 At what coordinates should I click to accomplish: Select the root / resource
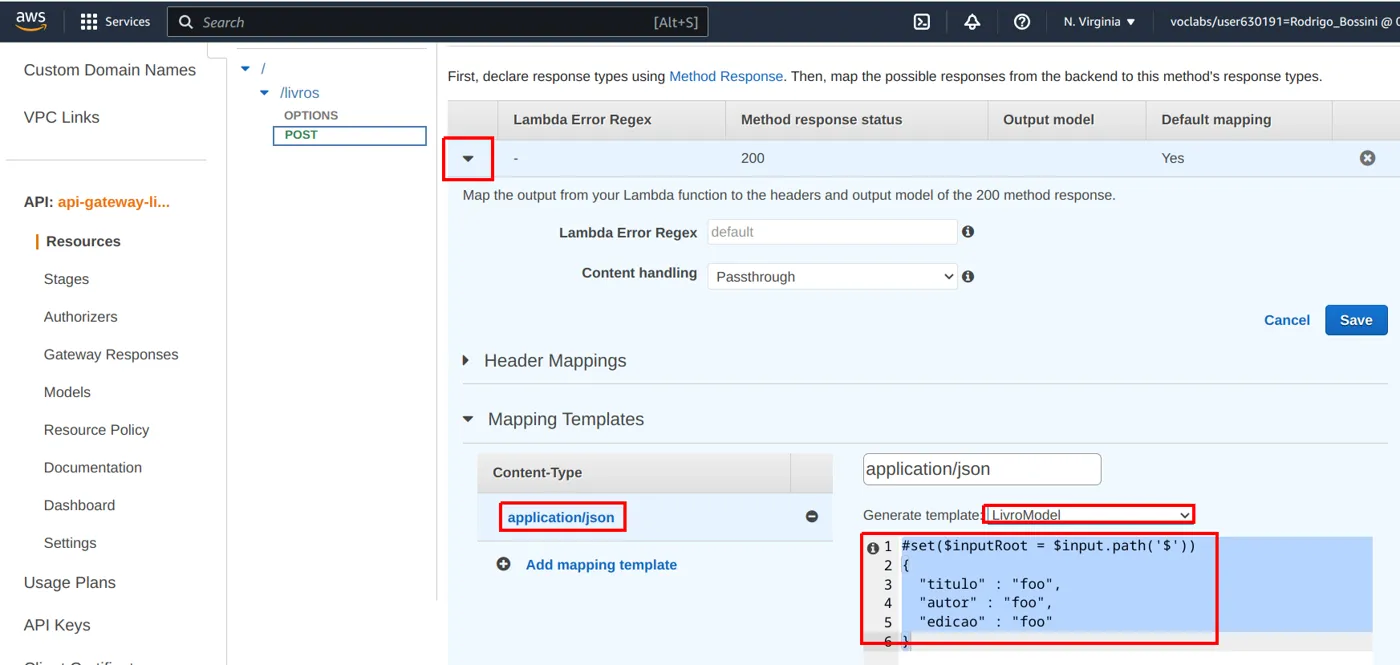(x=263, y=69)
